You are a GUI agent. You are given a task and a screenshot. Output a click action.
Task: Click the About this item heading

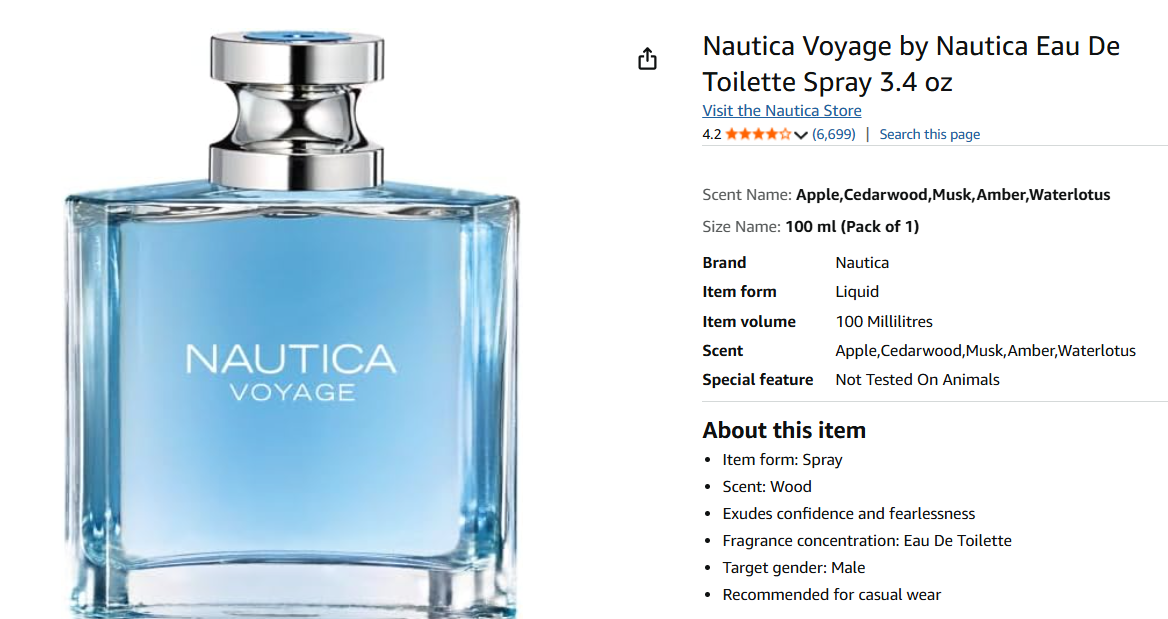click(784, 430)
